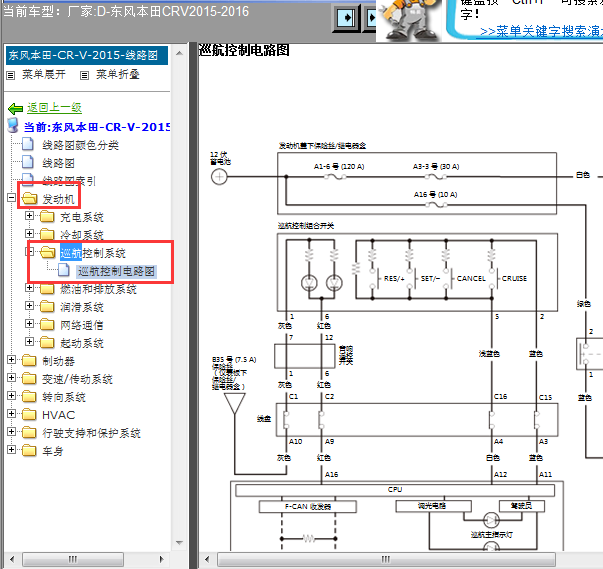
Task: Expand the 制动器 node
Action: [x=12, y=359]
